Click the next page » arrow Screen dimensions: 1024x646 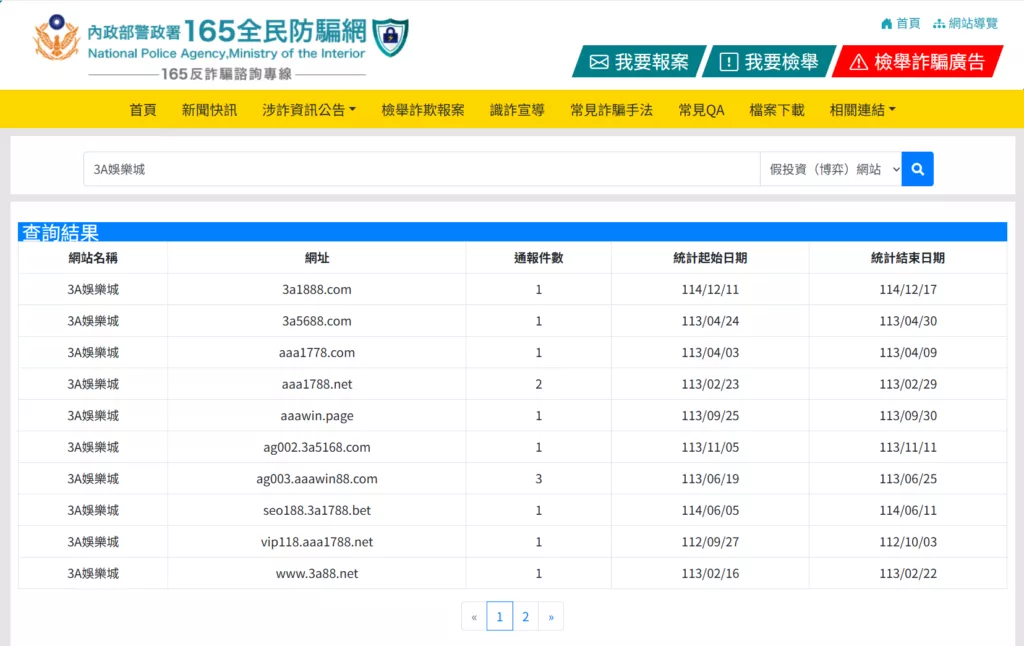pos(551,617)
